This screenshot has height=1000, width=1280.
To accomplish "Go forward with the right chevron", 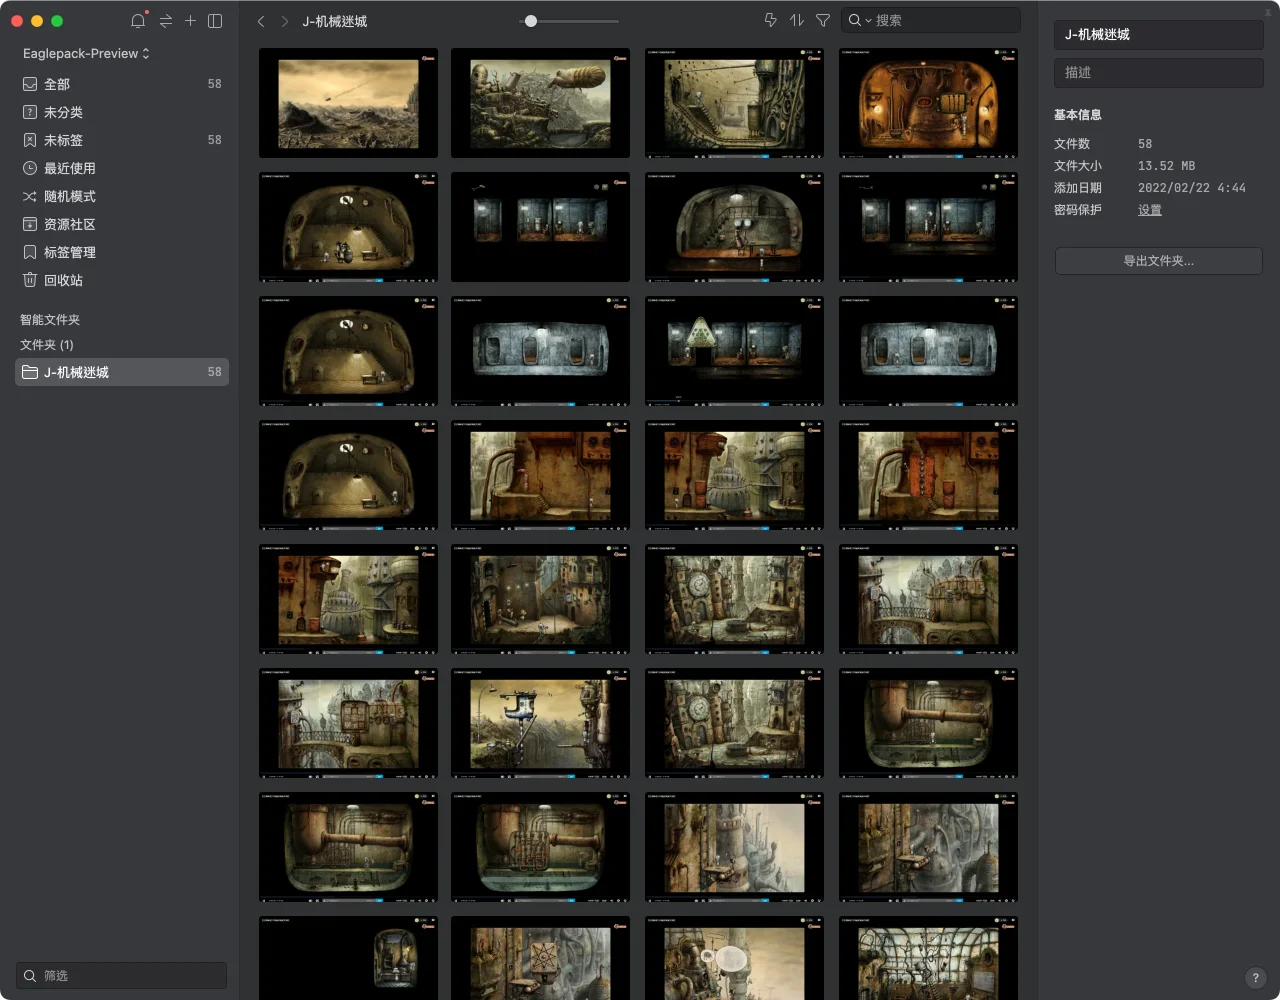I will pyautogui.click(x=285, y=21).
